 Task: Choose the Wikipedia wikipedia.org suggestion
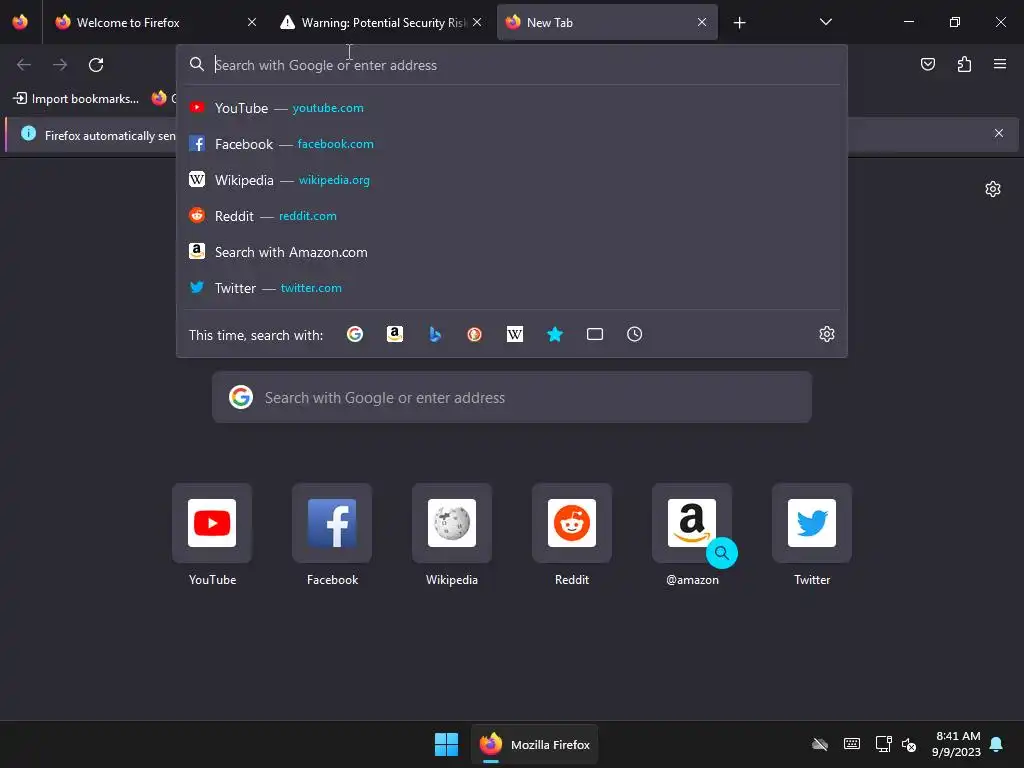(512, 180)
